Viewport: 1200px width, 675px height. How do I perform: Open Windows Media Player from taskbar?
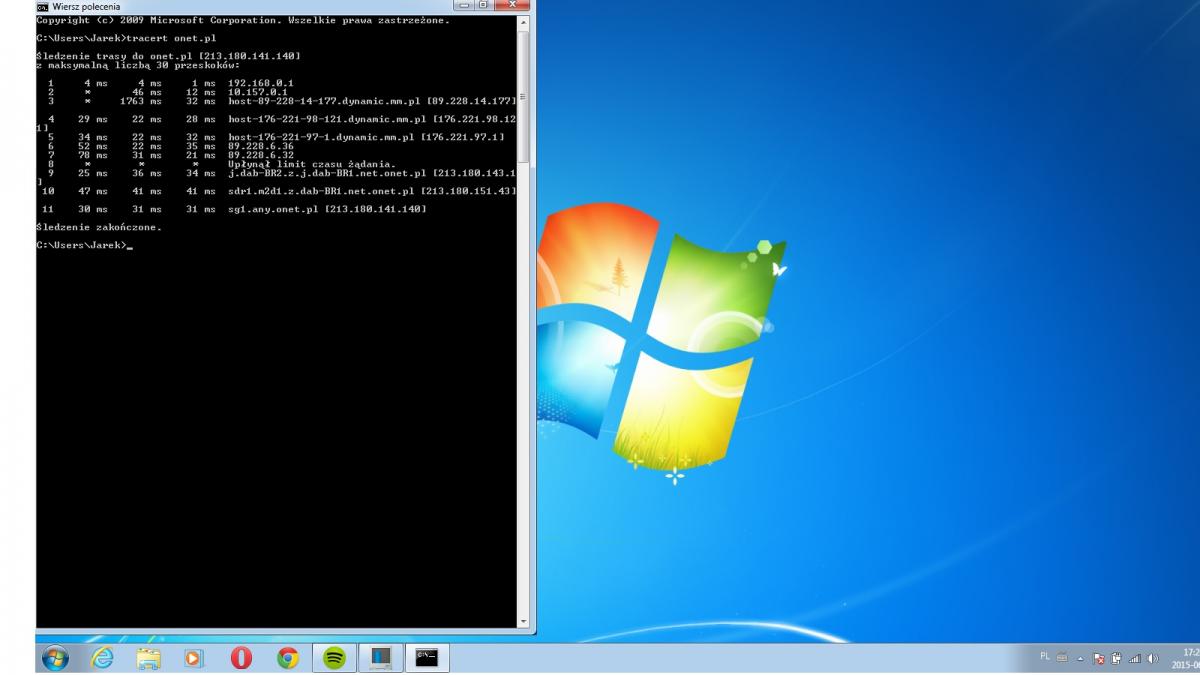[194, 658]
